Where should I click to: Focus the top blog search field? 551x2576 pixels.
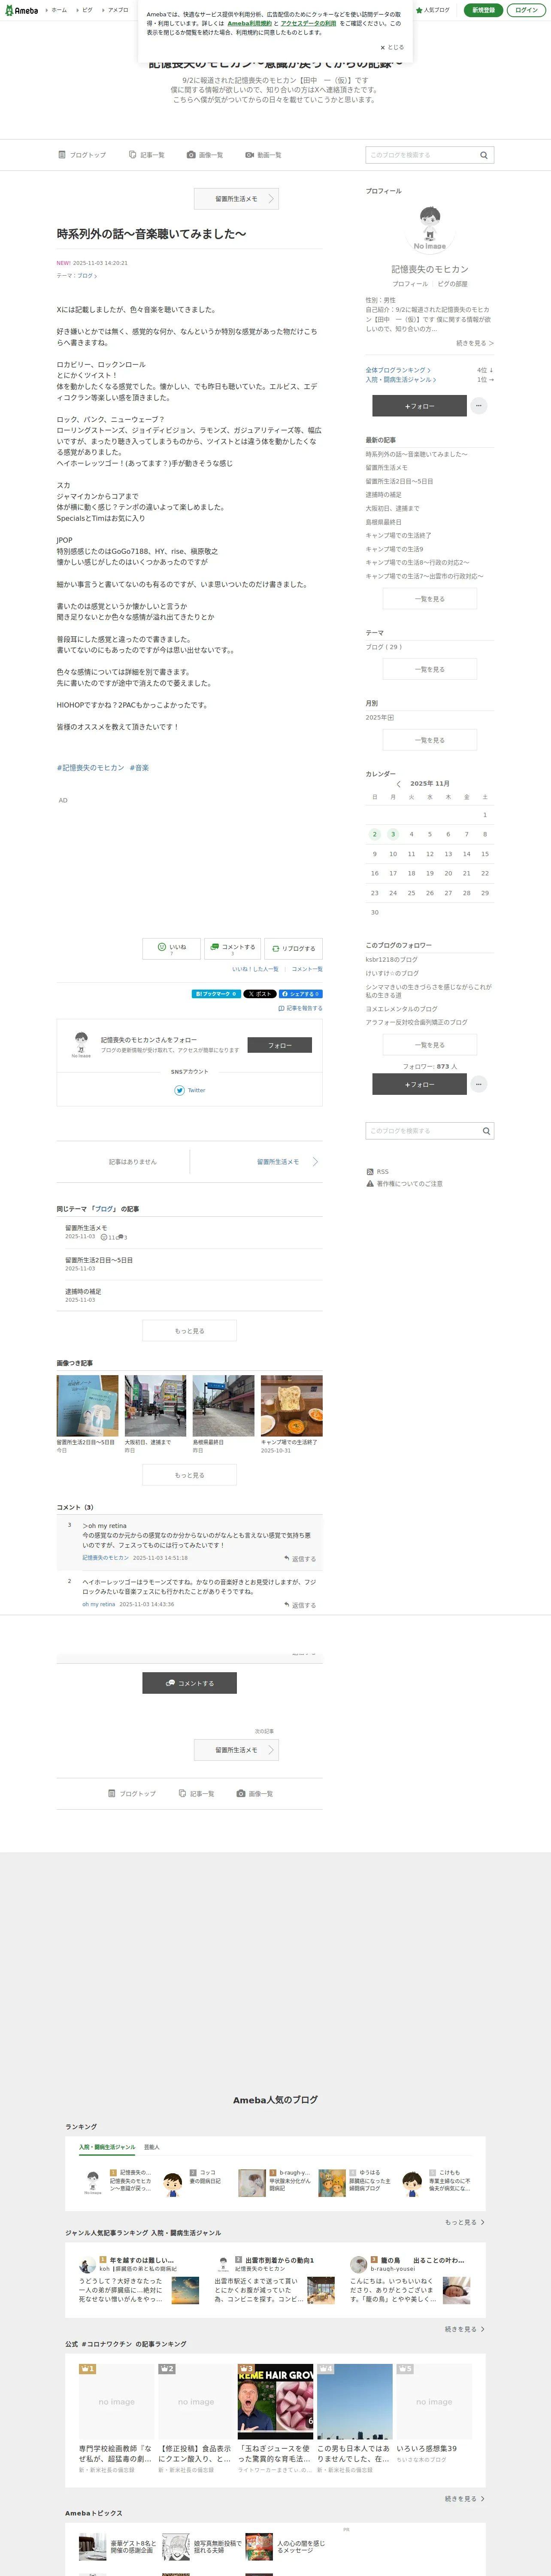click(421, 155)
